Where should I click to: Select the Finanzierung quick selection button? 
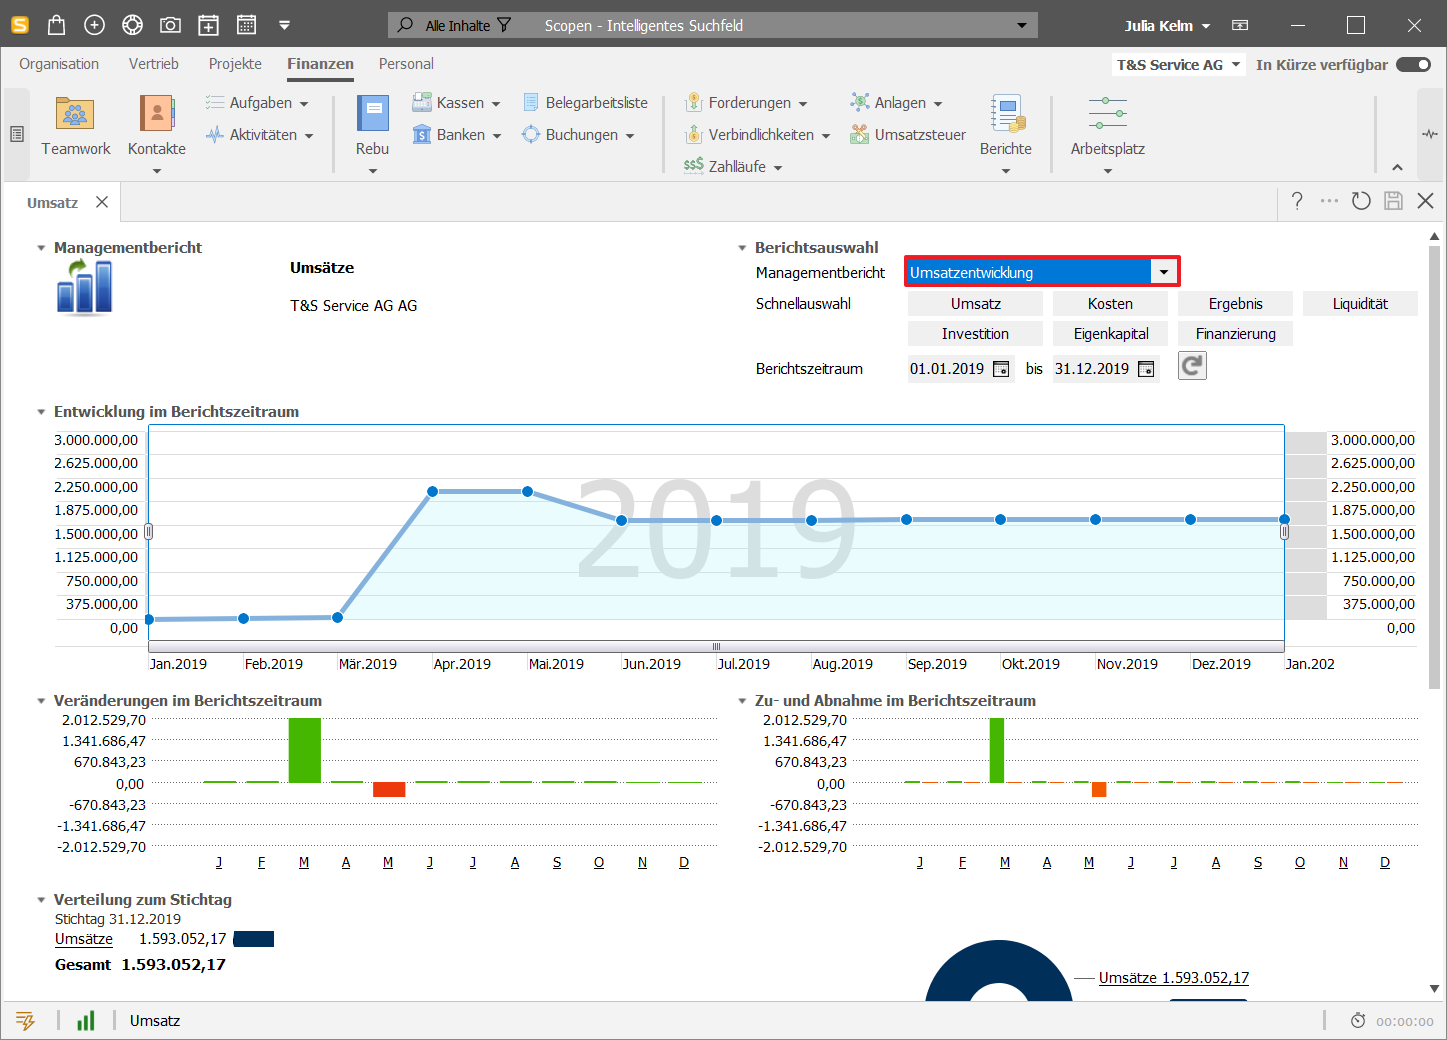click(x=1235, y=334)
